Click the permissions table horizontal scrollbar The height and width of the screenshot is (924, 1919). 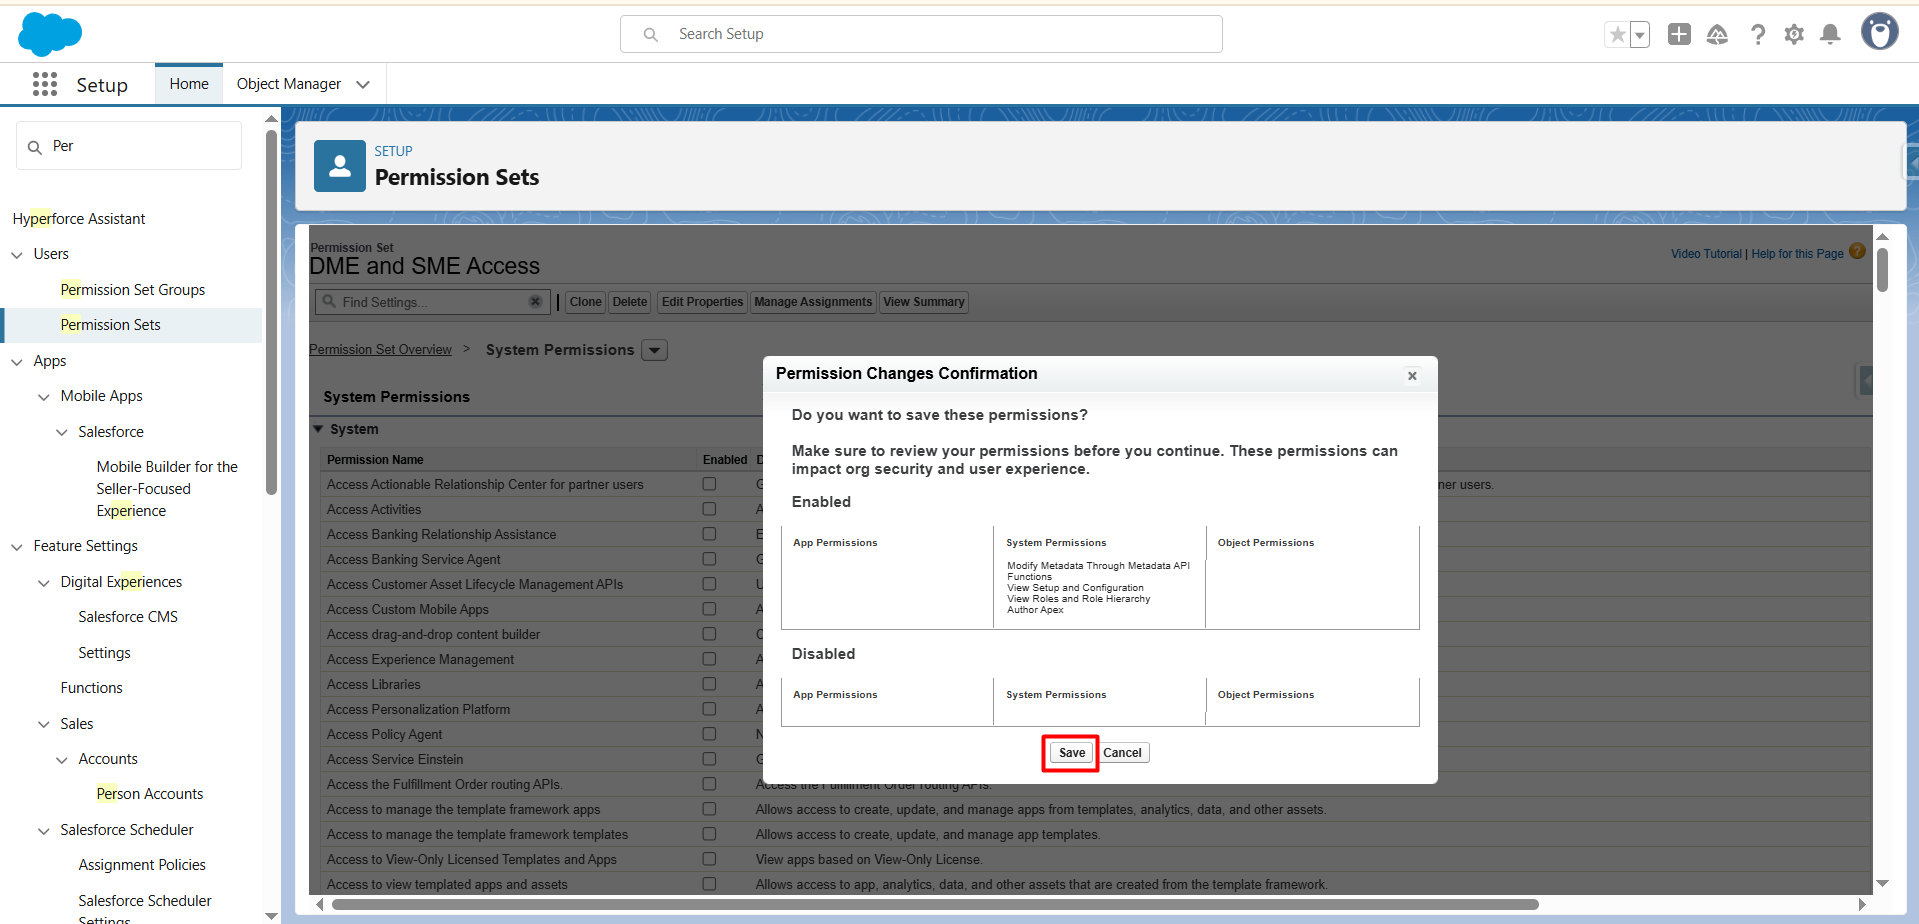click(935, 905)
